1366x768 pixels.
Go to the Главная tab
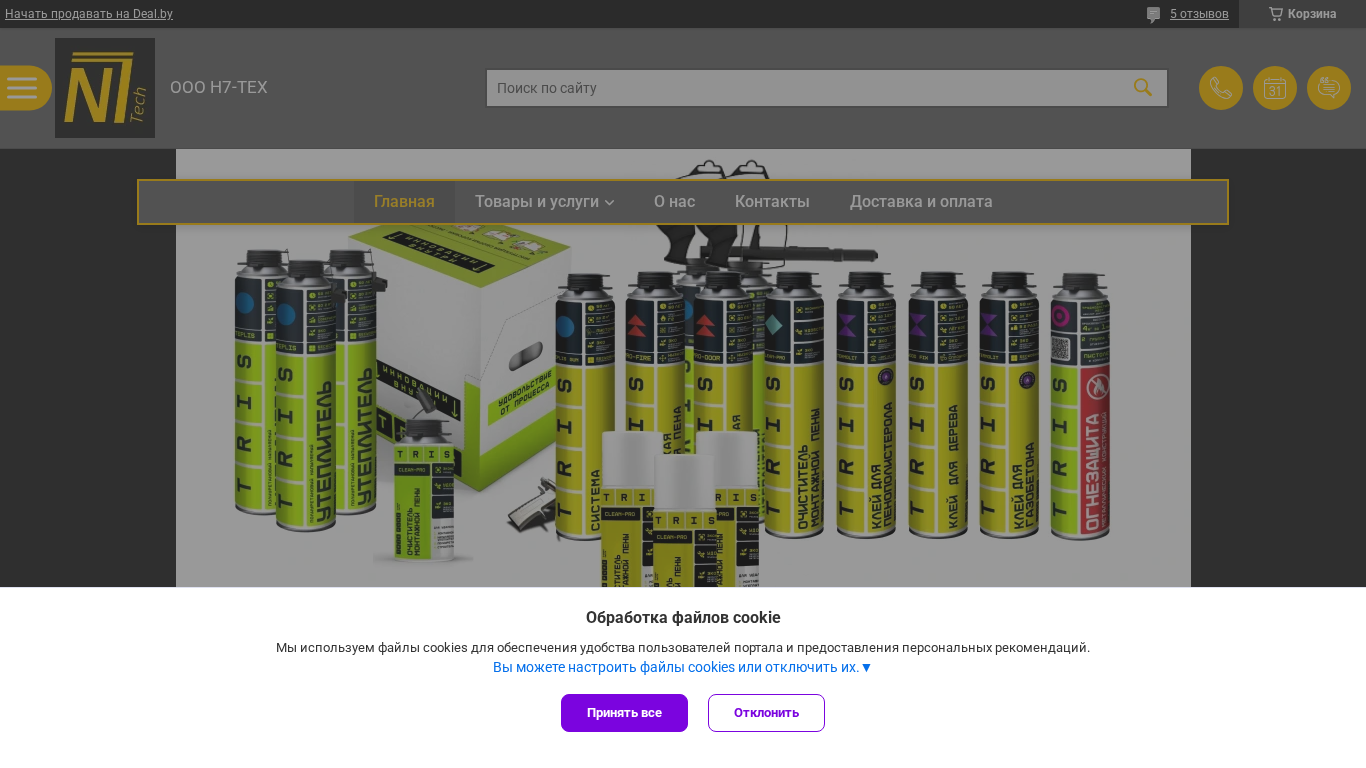tap(404, 202)
